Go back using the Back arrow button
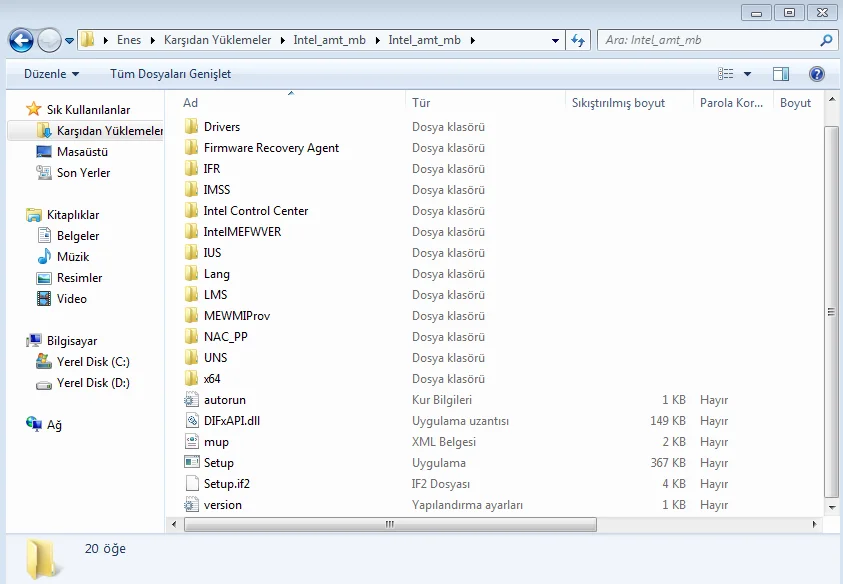This screenshot has width=843, height=584. pos(22,40)
